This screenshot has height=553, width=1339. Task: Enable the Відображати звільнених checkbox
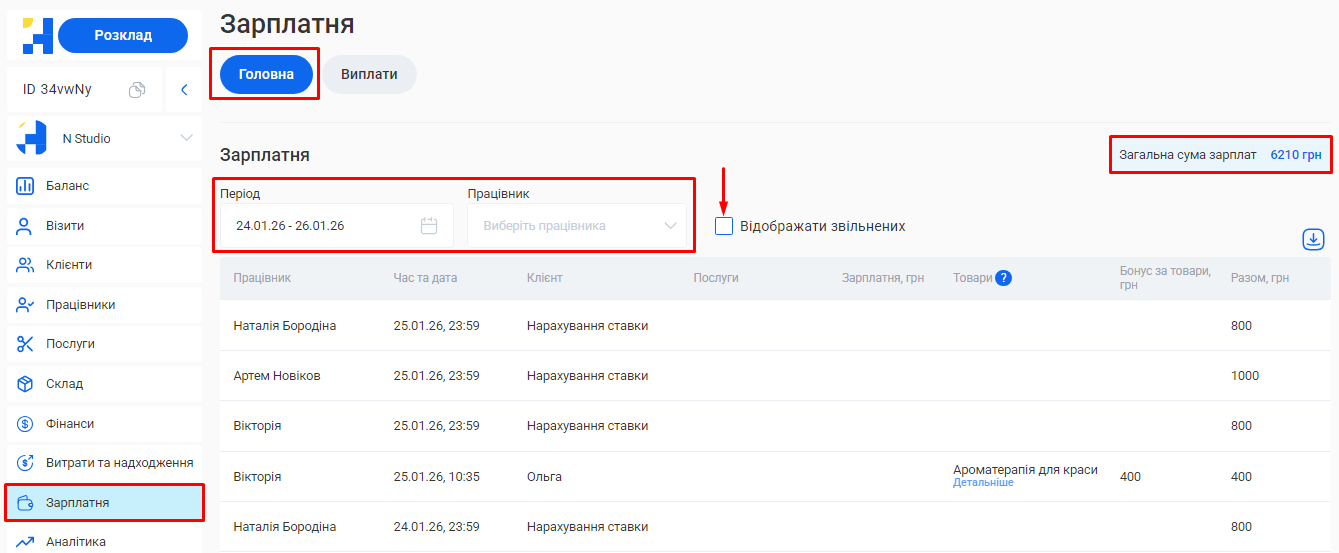724,226
